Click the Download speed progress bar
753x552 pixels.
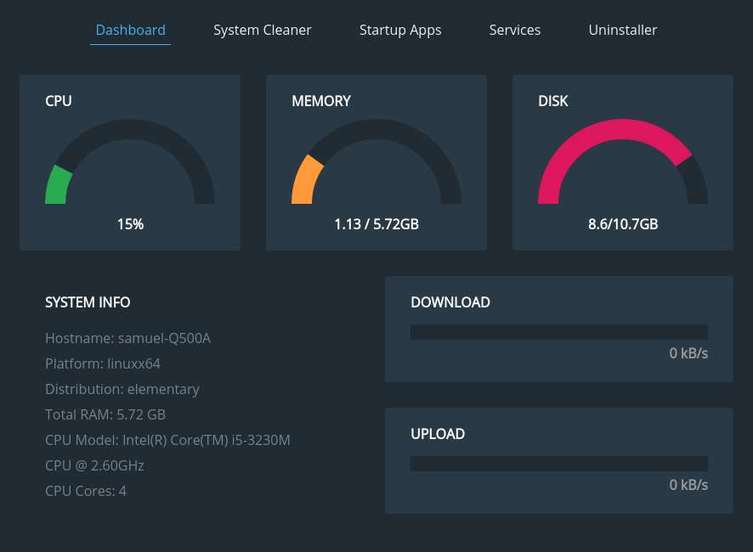click(x=558, y=332)
